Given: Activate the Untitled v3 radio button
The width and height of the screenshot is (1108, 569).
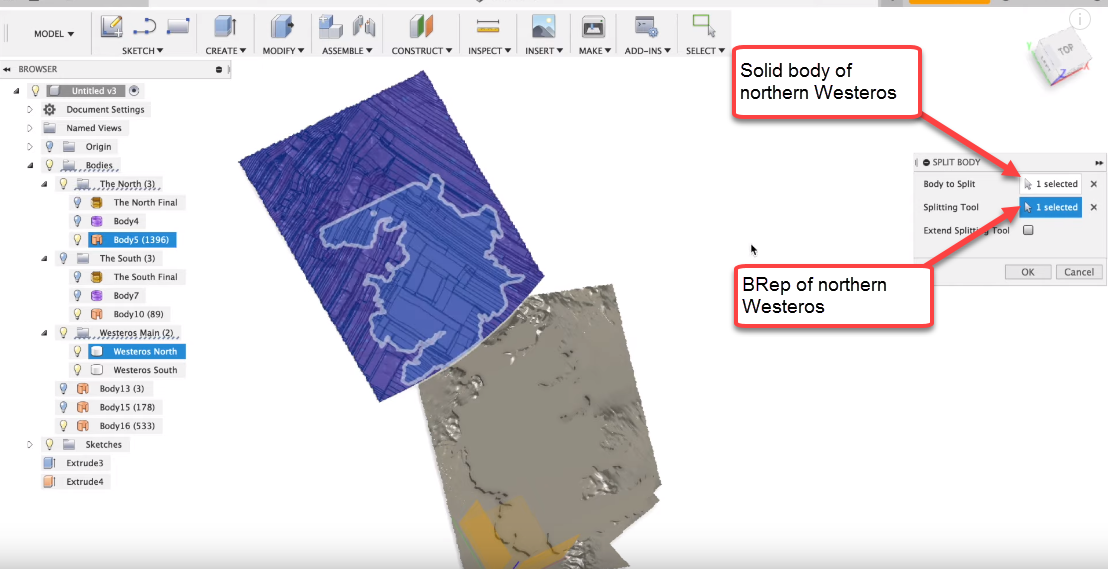Looking at the screenshot, I should coord(134,90).
